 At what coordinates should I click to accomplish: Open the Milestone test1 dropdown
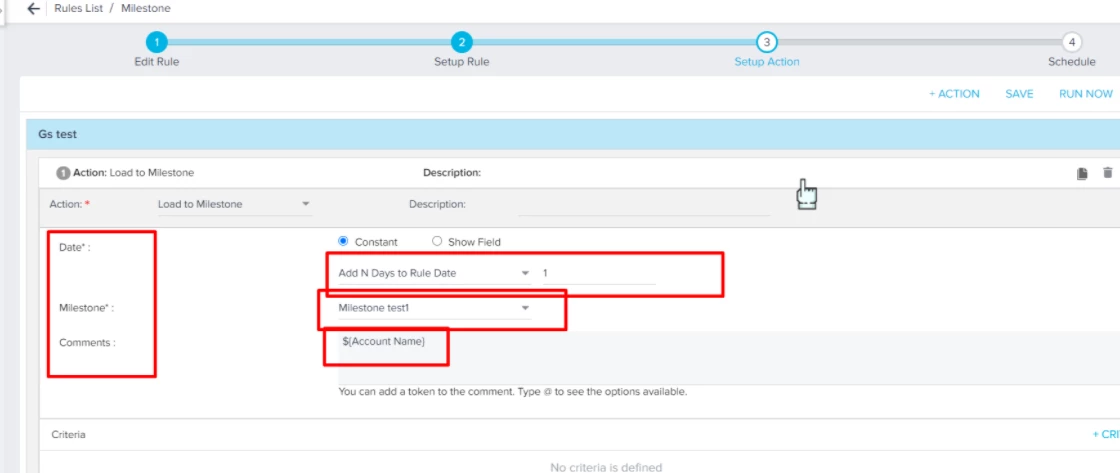(x=434, y=308)
